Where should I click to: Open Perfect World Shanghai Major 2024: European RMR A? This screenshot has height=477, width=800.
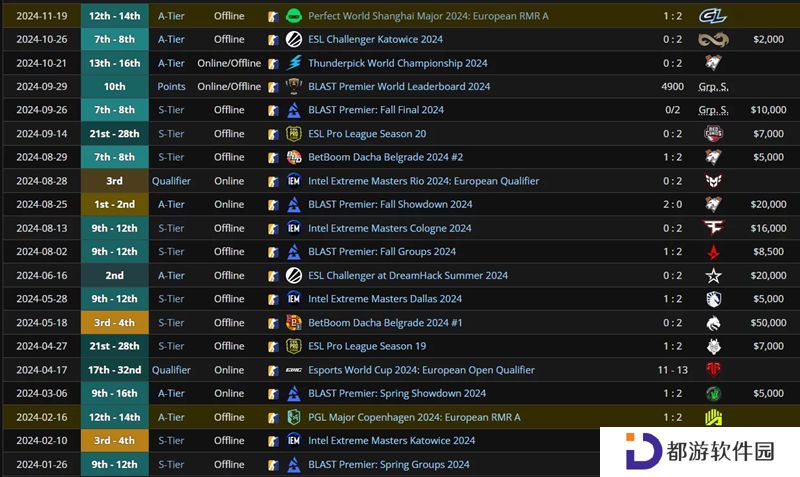coord(428,16)
